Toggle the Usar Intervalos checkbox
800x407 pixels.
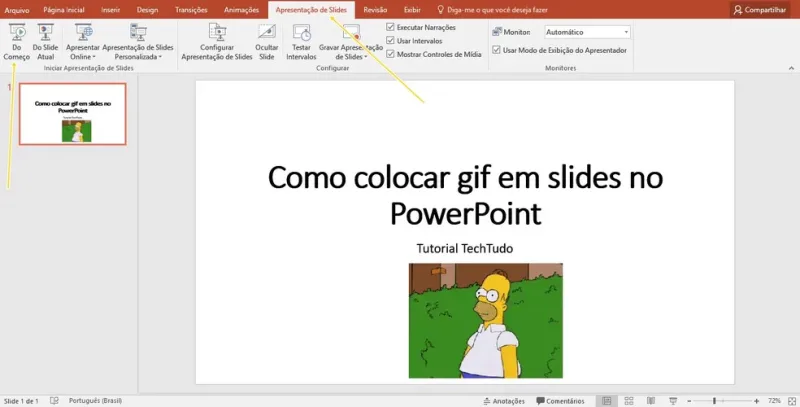pyautogui.click(x=390, y=40)
